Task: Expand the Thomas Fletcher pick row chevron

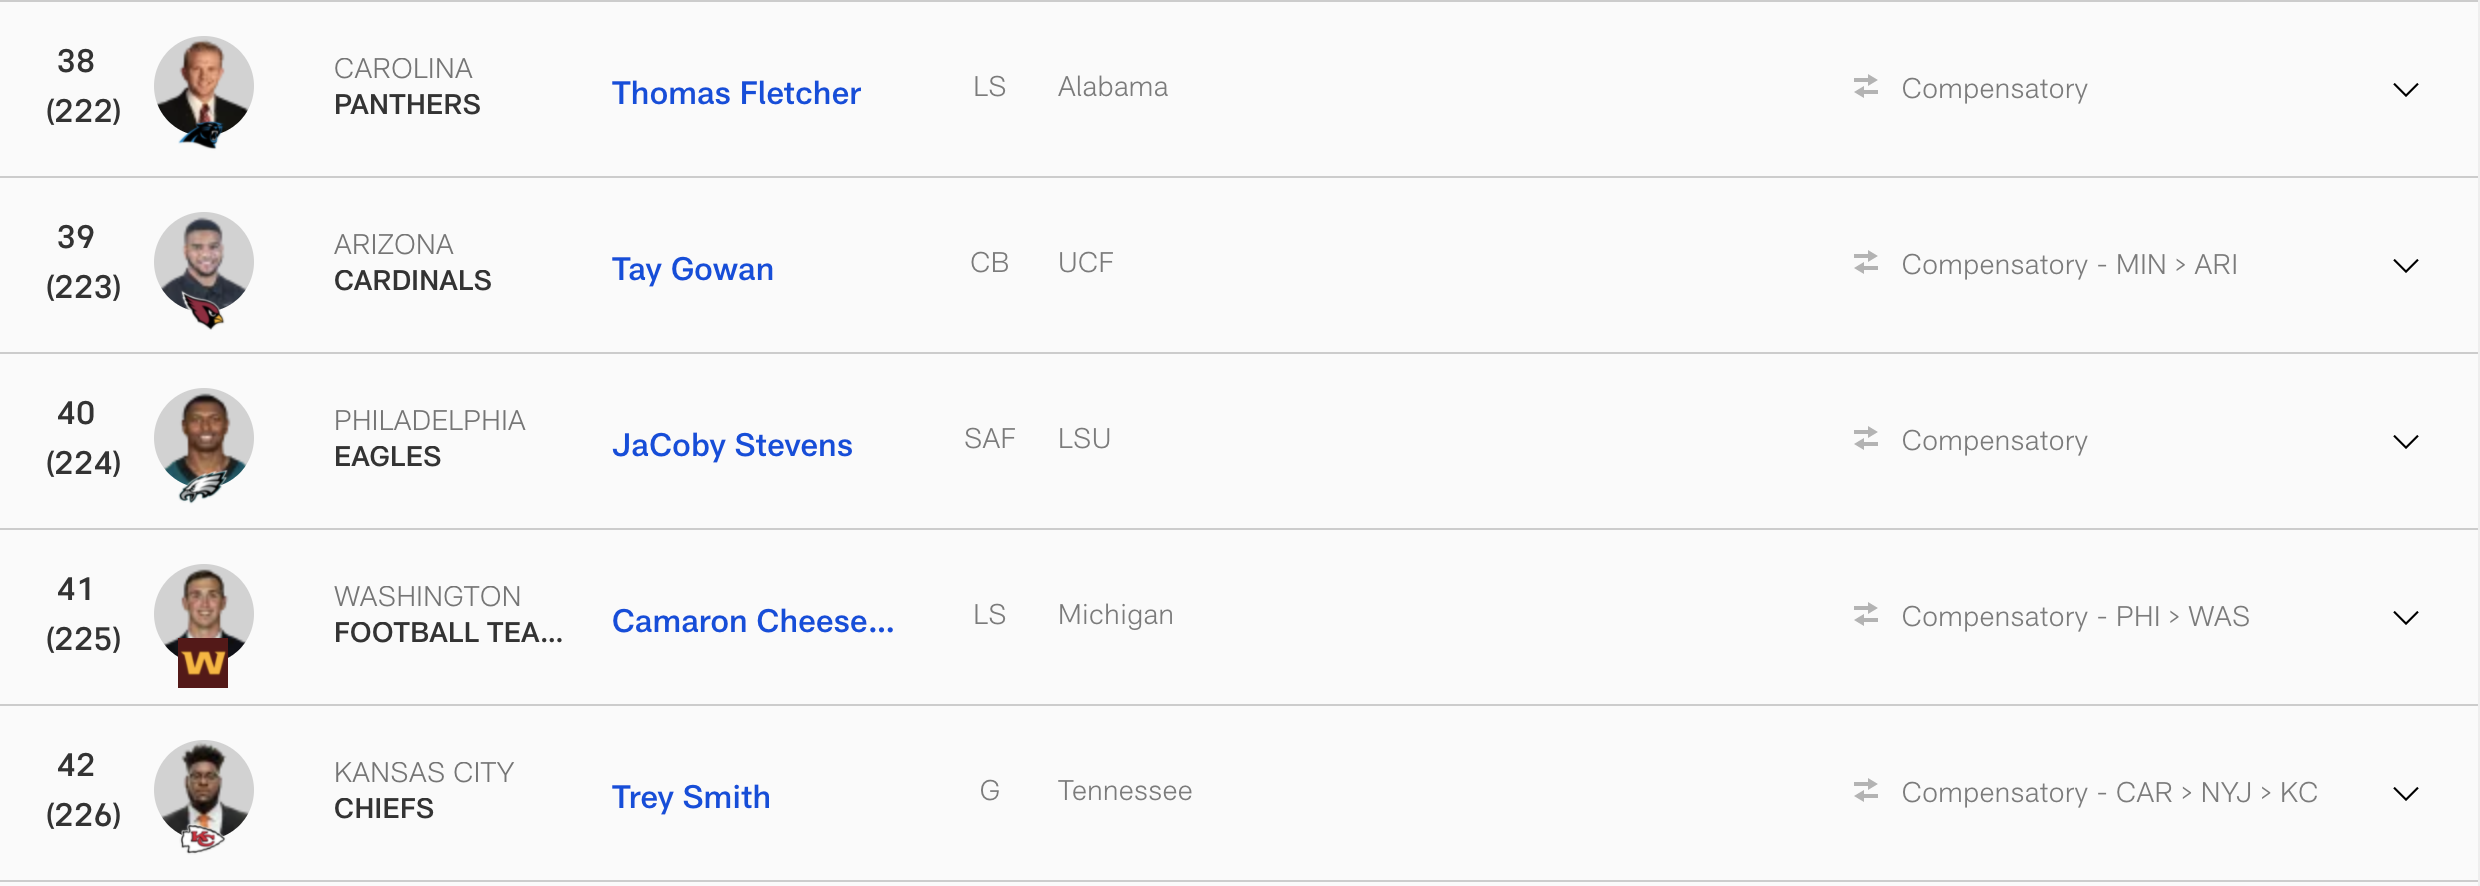Action: [2406, 90]
